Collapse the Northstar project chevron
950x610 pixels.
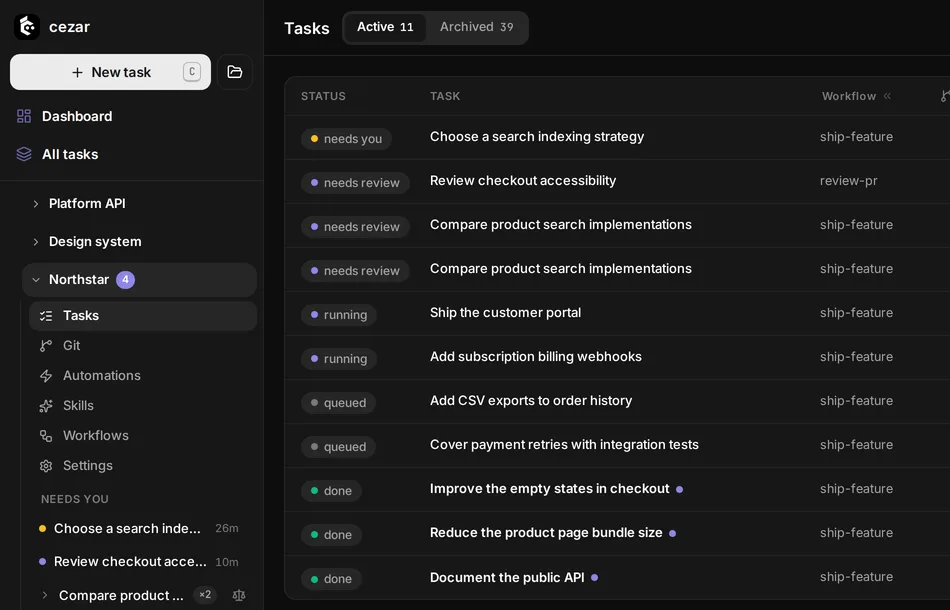pyautogui.click(x=36, y=280)
